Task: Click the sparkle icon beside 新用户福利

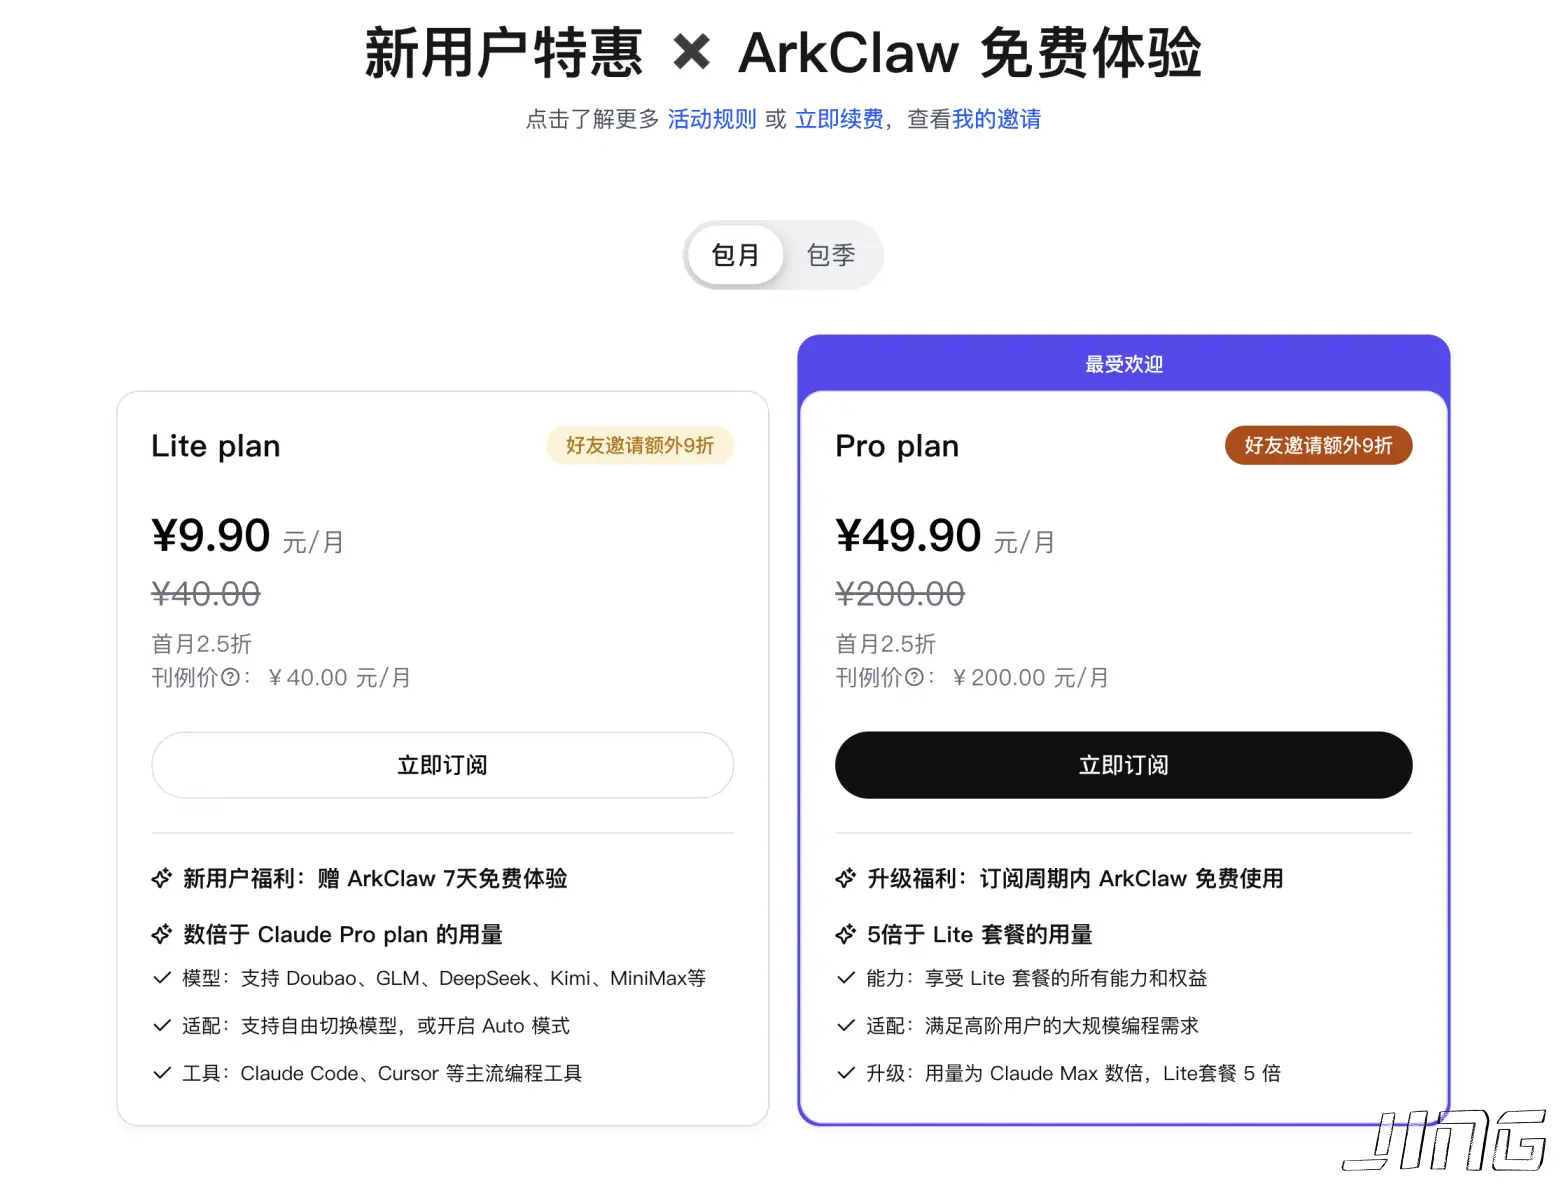Action: [x=162, y=878]
